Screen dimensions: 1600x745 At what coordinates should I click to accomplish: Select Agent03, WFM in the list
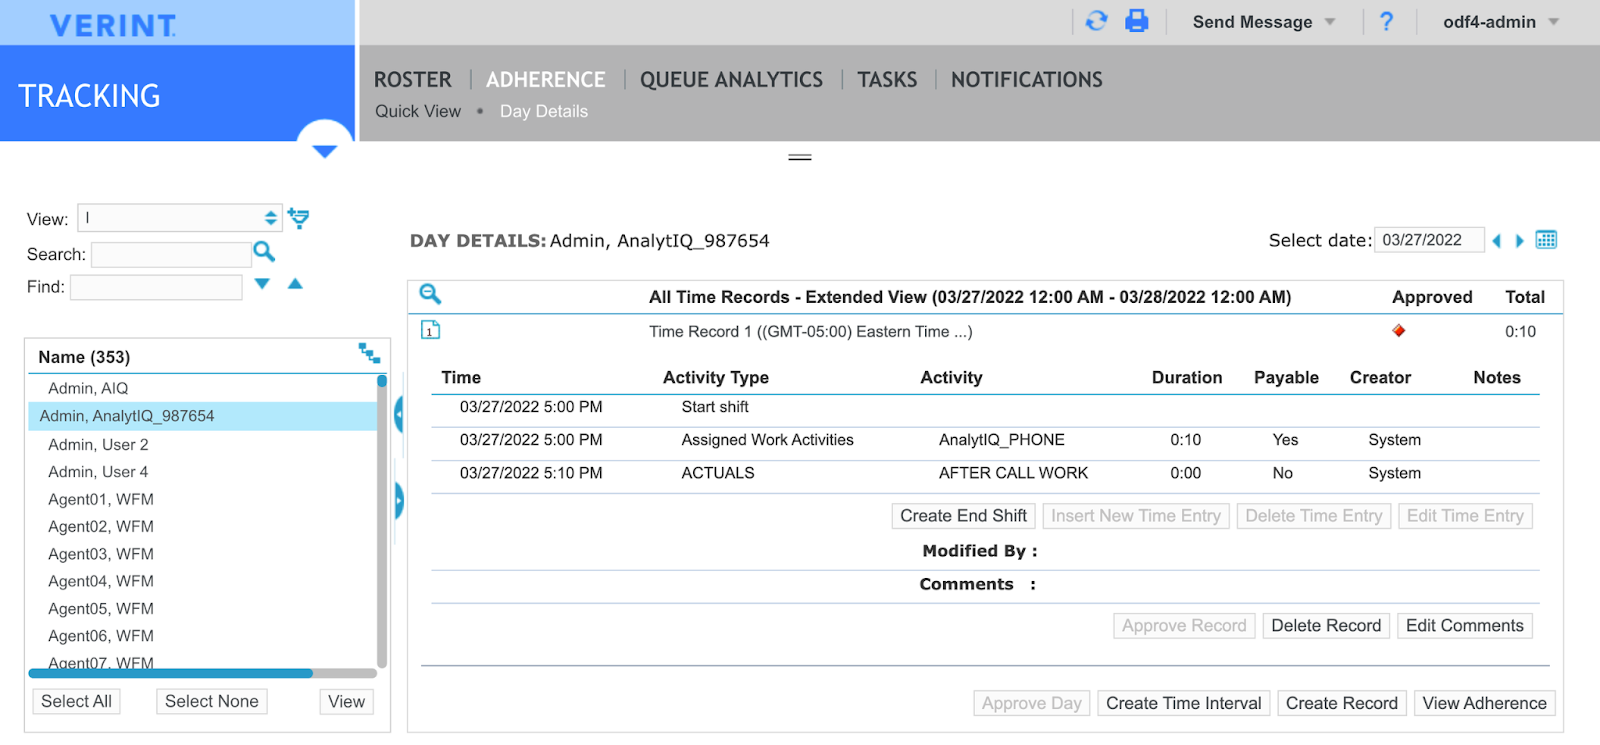(101, 554)
